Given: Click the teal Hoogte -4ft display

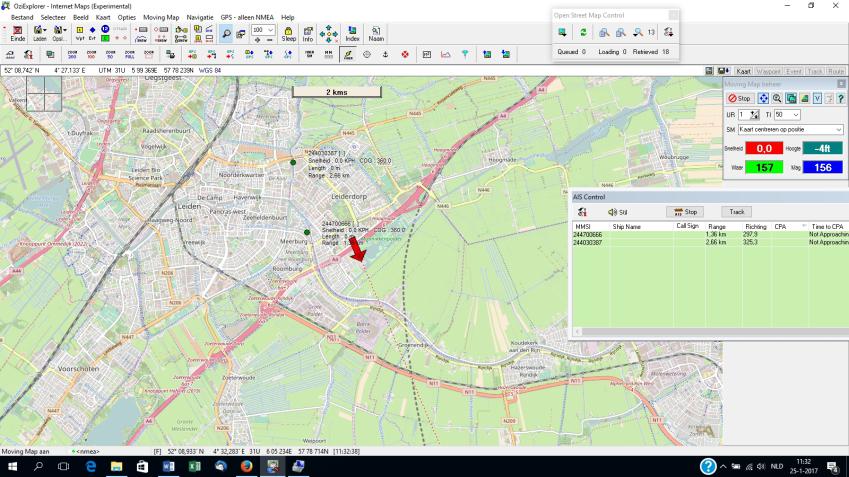Looking at the screenshot, I should [x=822, y=148].
